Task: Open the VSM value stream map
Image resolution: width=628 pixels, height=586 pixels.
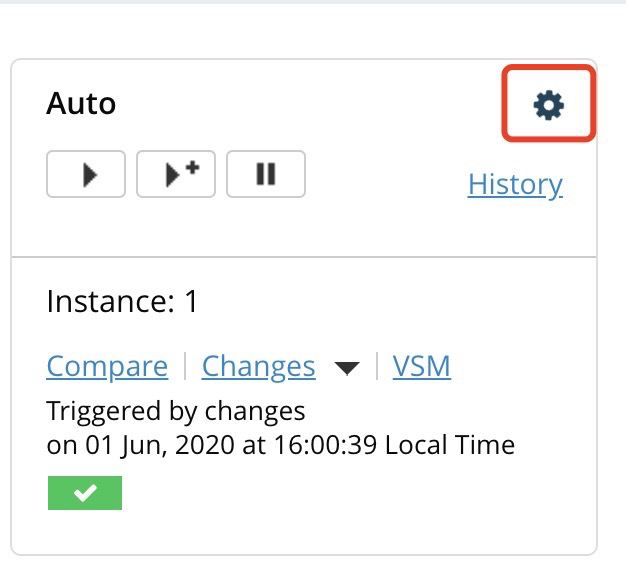Action: 421,366
